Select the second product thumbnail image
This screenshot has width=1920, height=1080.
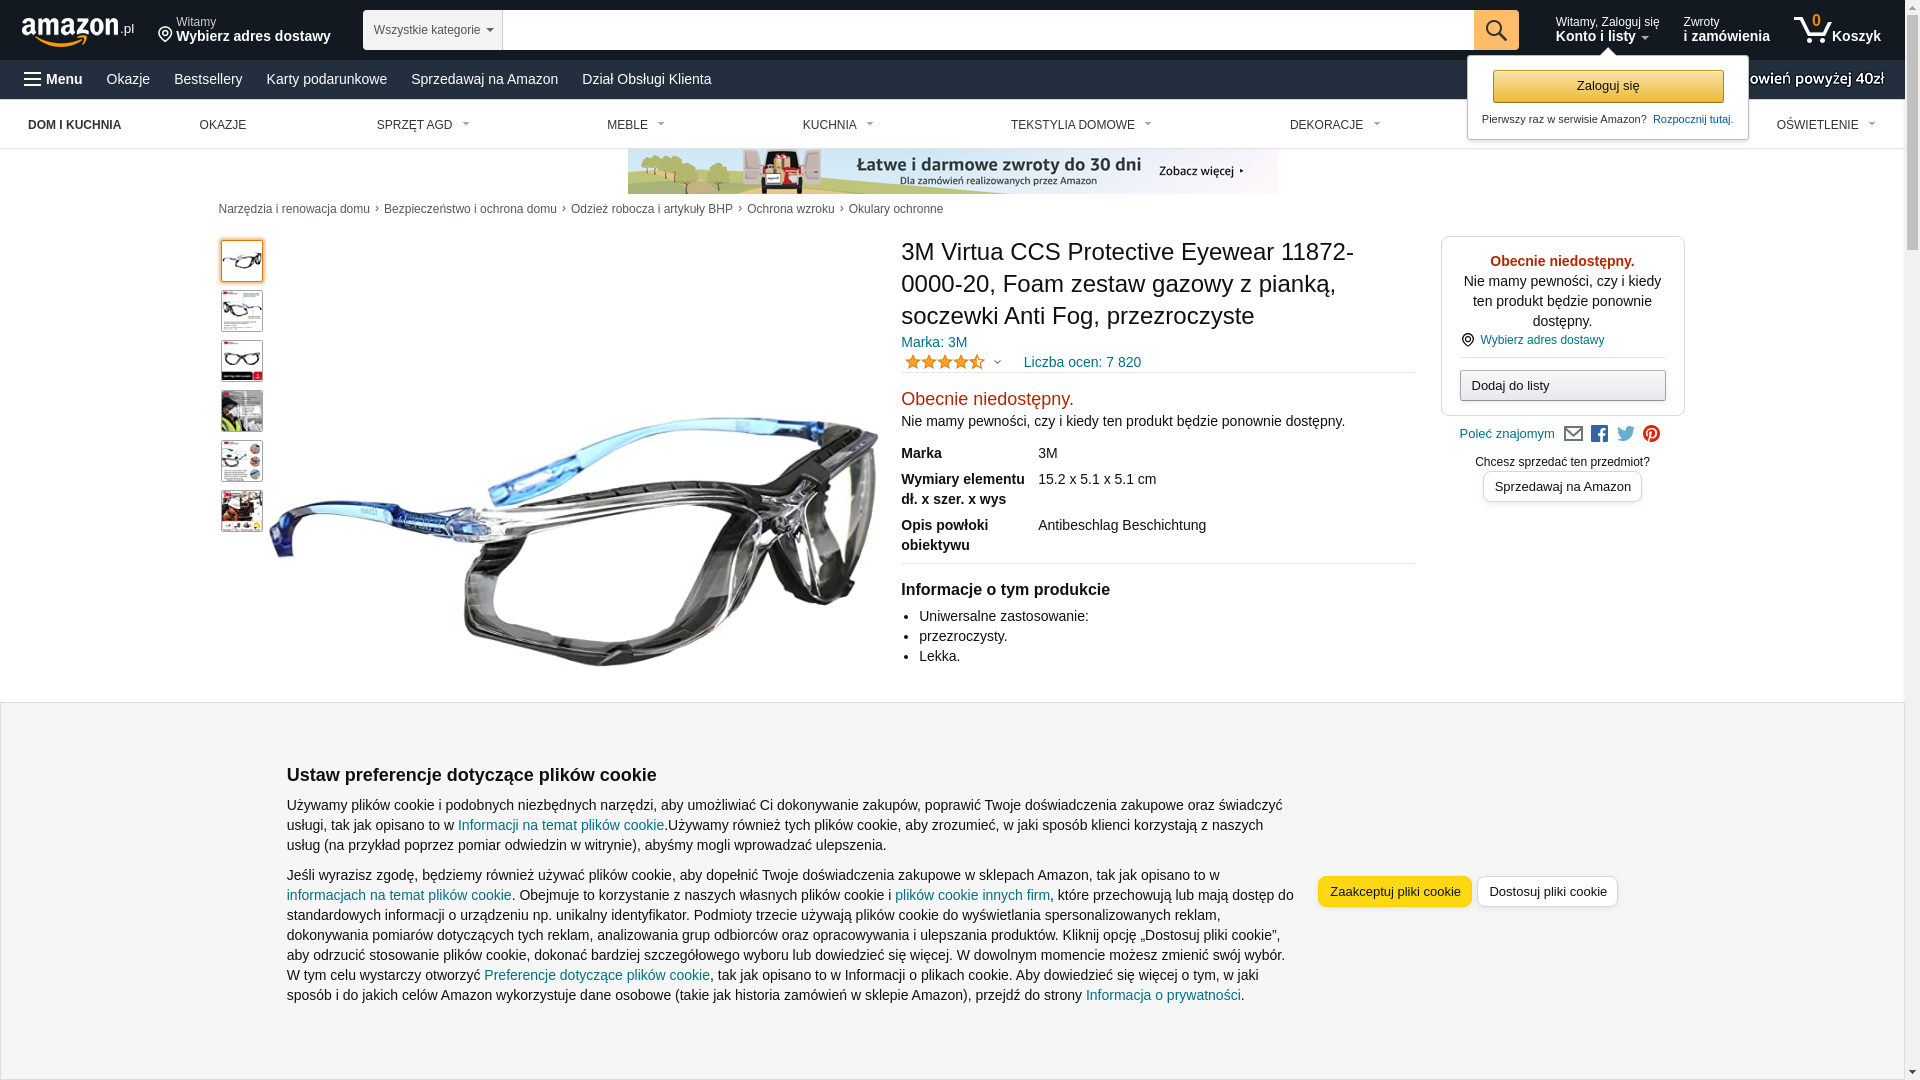pyautogui.click(x=242, y=311)
